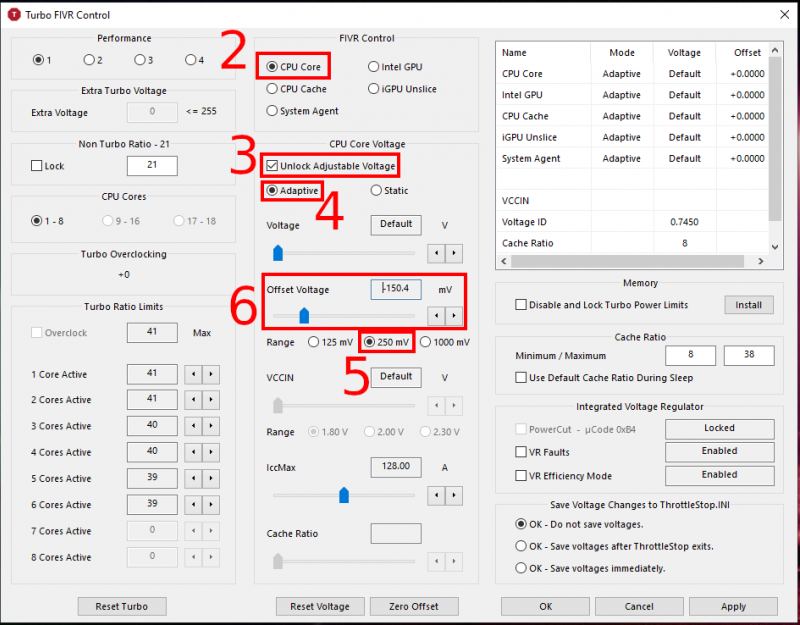Apply the voltage changes
800x625 pixels.
coord(733,607)
